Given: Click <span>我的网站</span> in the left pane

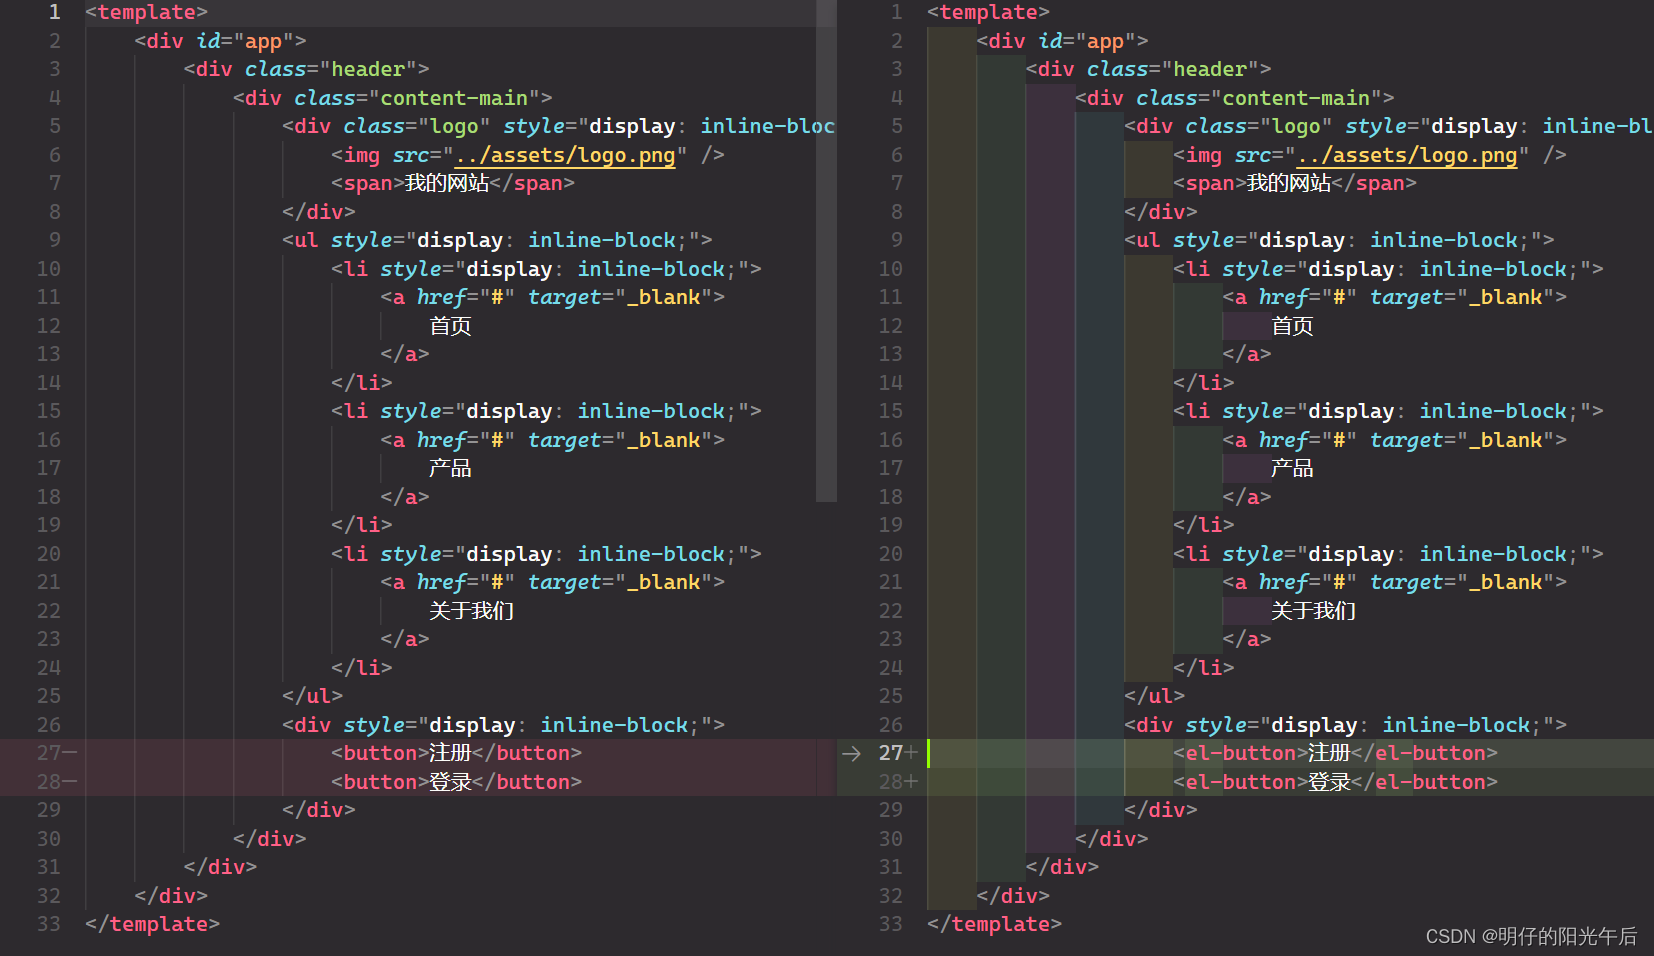Looking at the screenshot, I should (x=453, y=183).
